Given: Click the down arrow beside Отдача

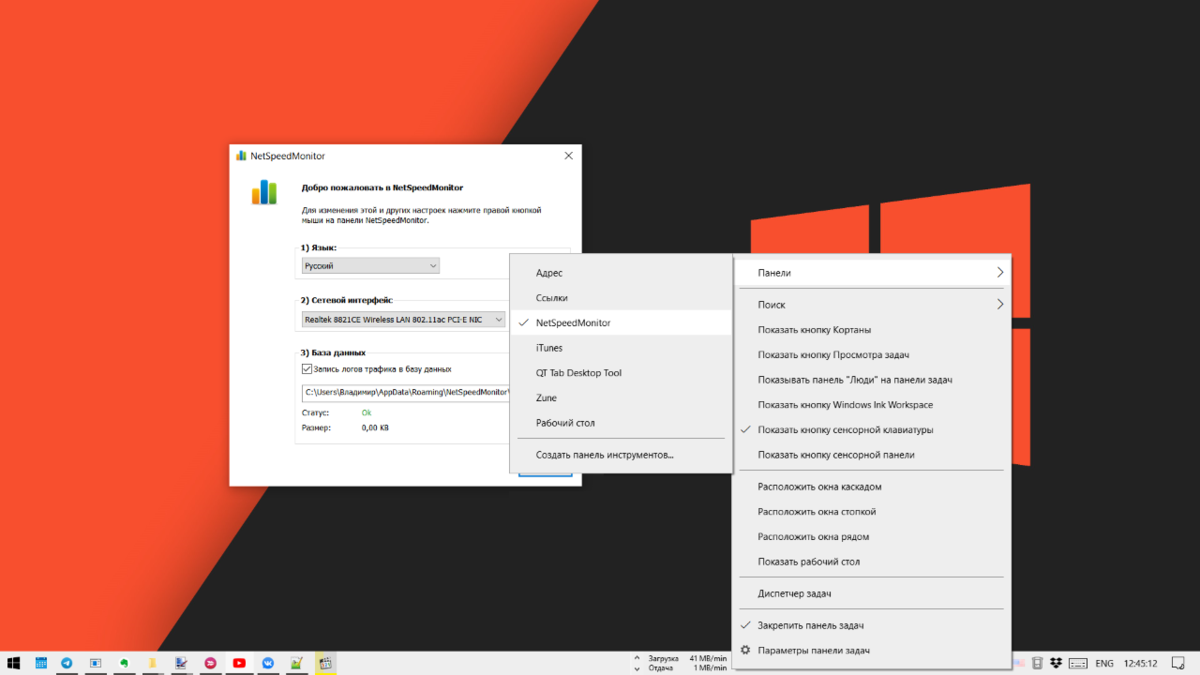Looking at the screenshot, I should pyautogui.click(x=637, y=668).
